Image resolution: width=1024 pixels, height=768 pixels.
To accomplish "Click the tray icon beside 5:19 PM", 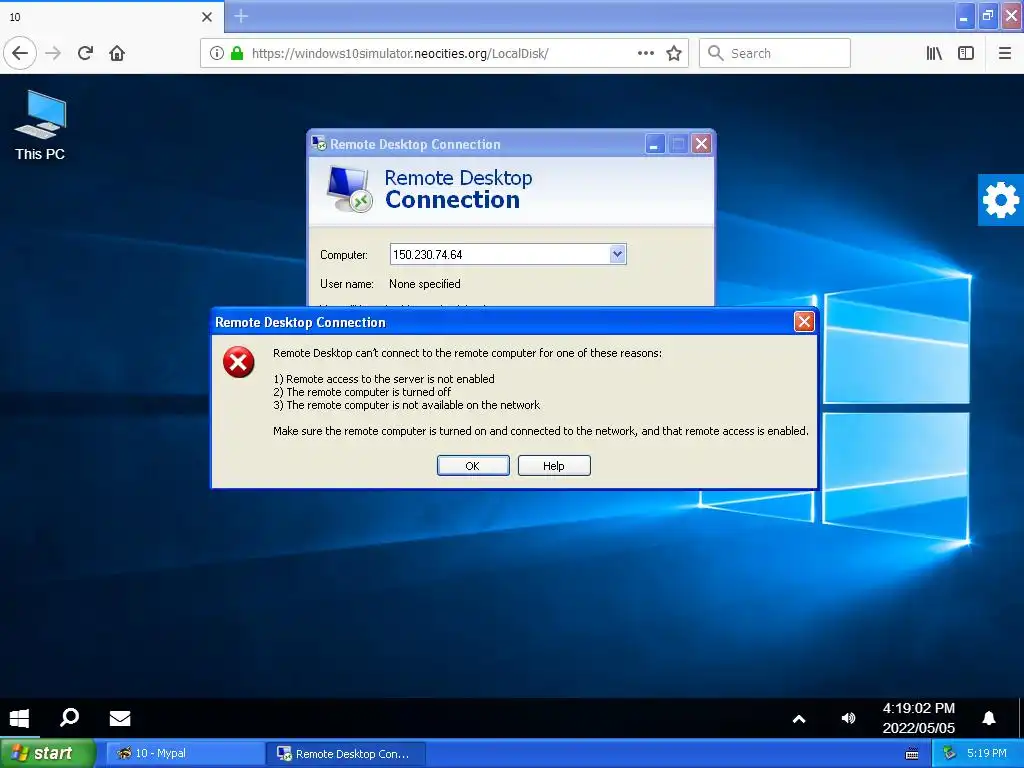I will pyautogui.click(x=949, y=754).
